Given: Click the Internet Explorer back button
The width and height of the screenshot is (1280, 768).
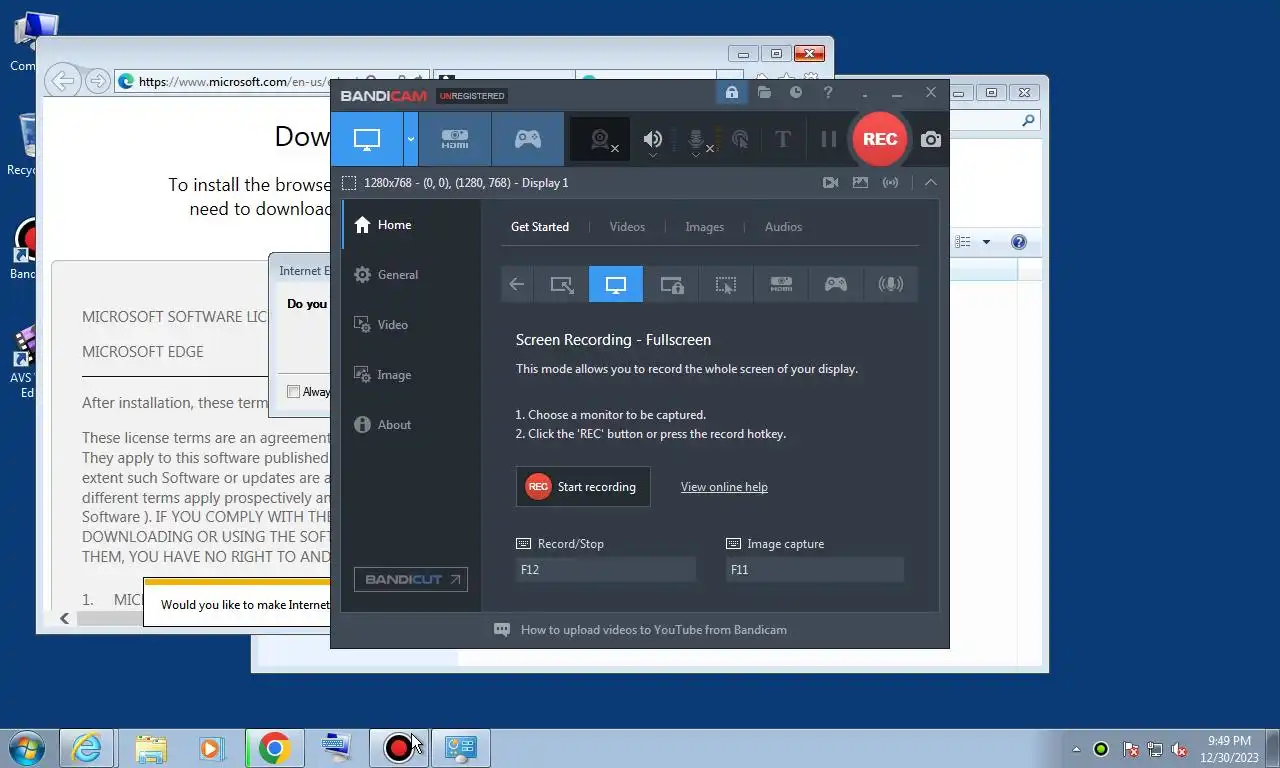Looking at the screenshot, I should [62, 81].
